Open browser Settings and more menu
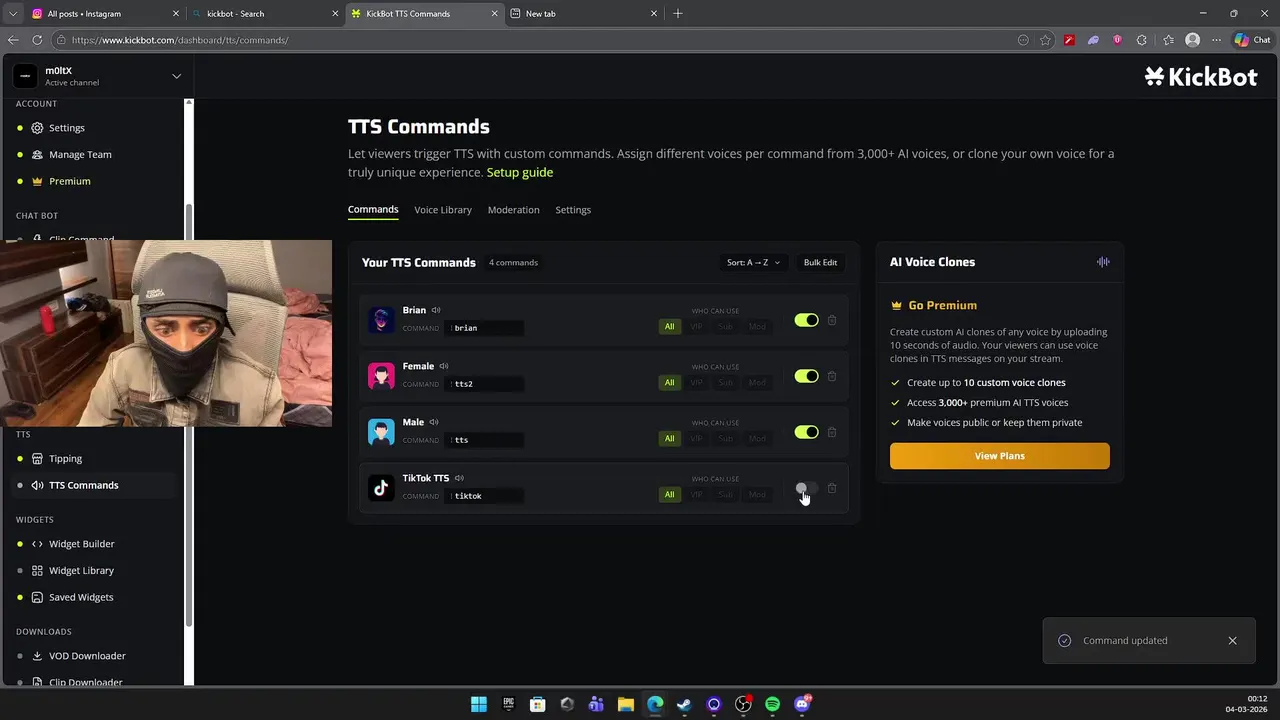1280x720 pixels. point(1217,40)
